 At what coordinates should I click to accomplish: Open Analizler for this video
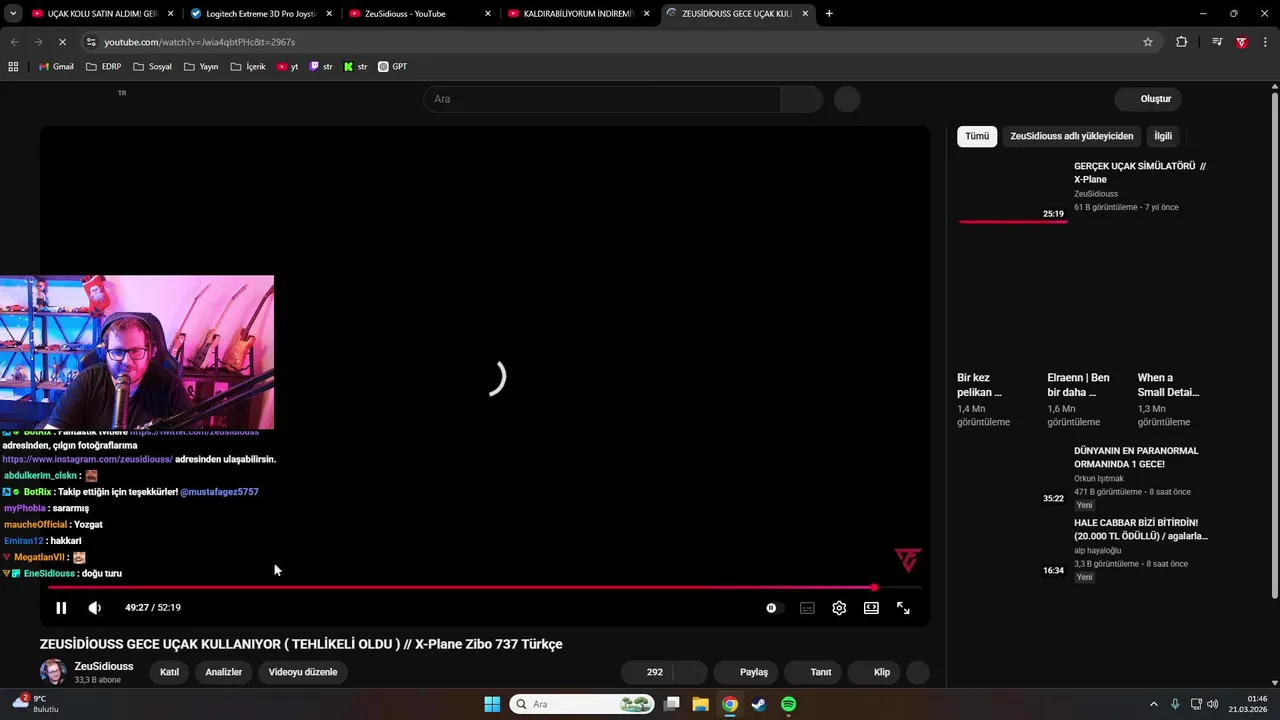pyautogui.click(x=224, y=672)
